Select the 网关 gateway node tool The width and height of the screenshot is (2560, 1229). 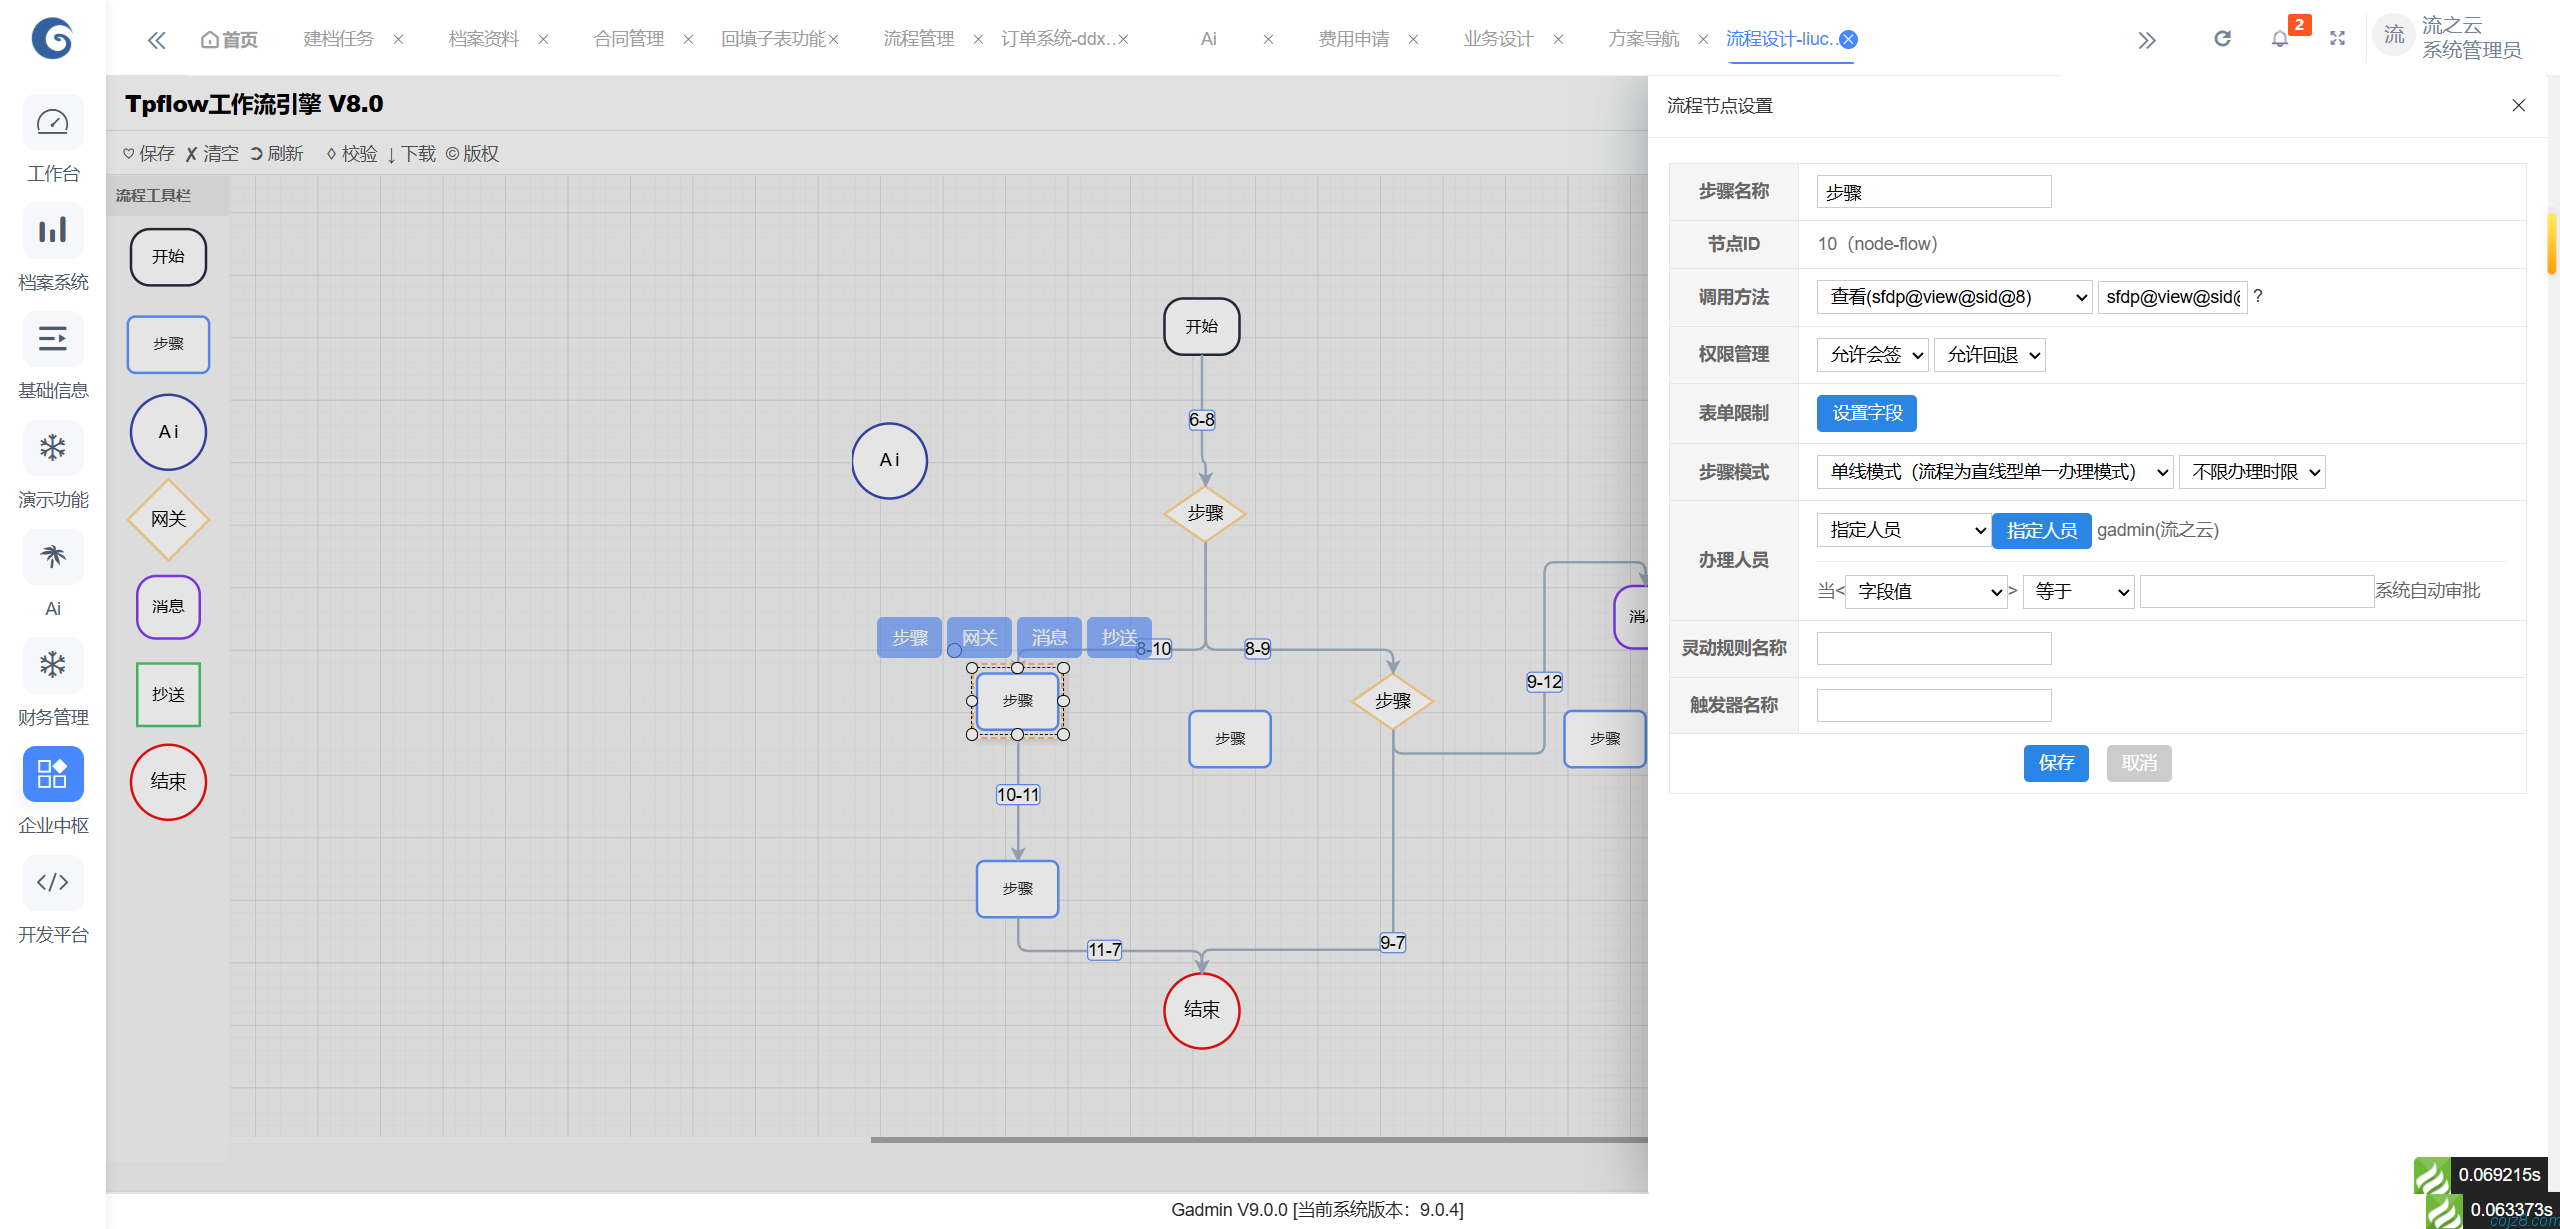167,519
